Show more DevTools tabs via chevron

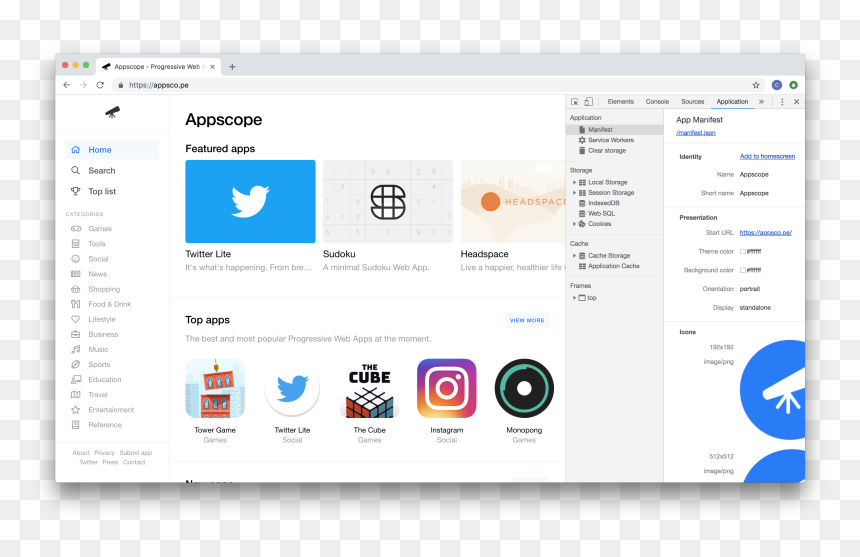click(761, 102)
